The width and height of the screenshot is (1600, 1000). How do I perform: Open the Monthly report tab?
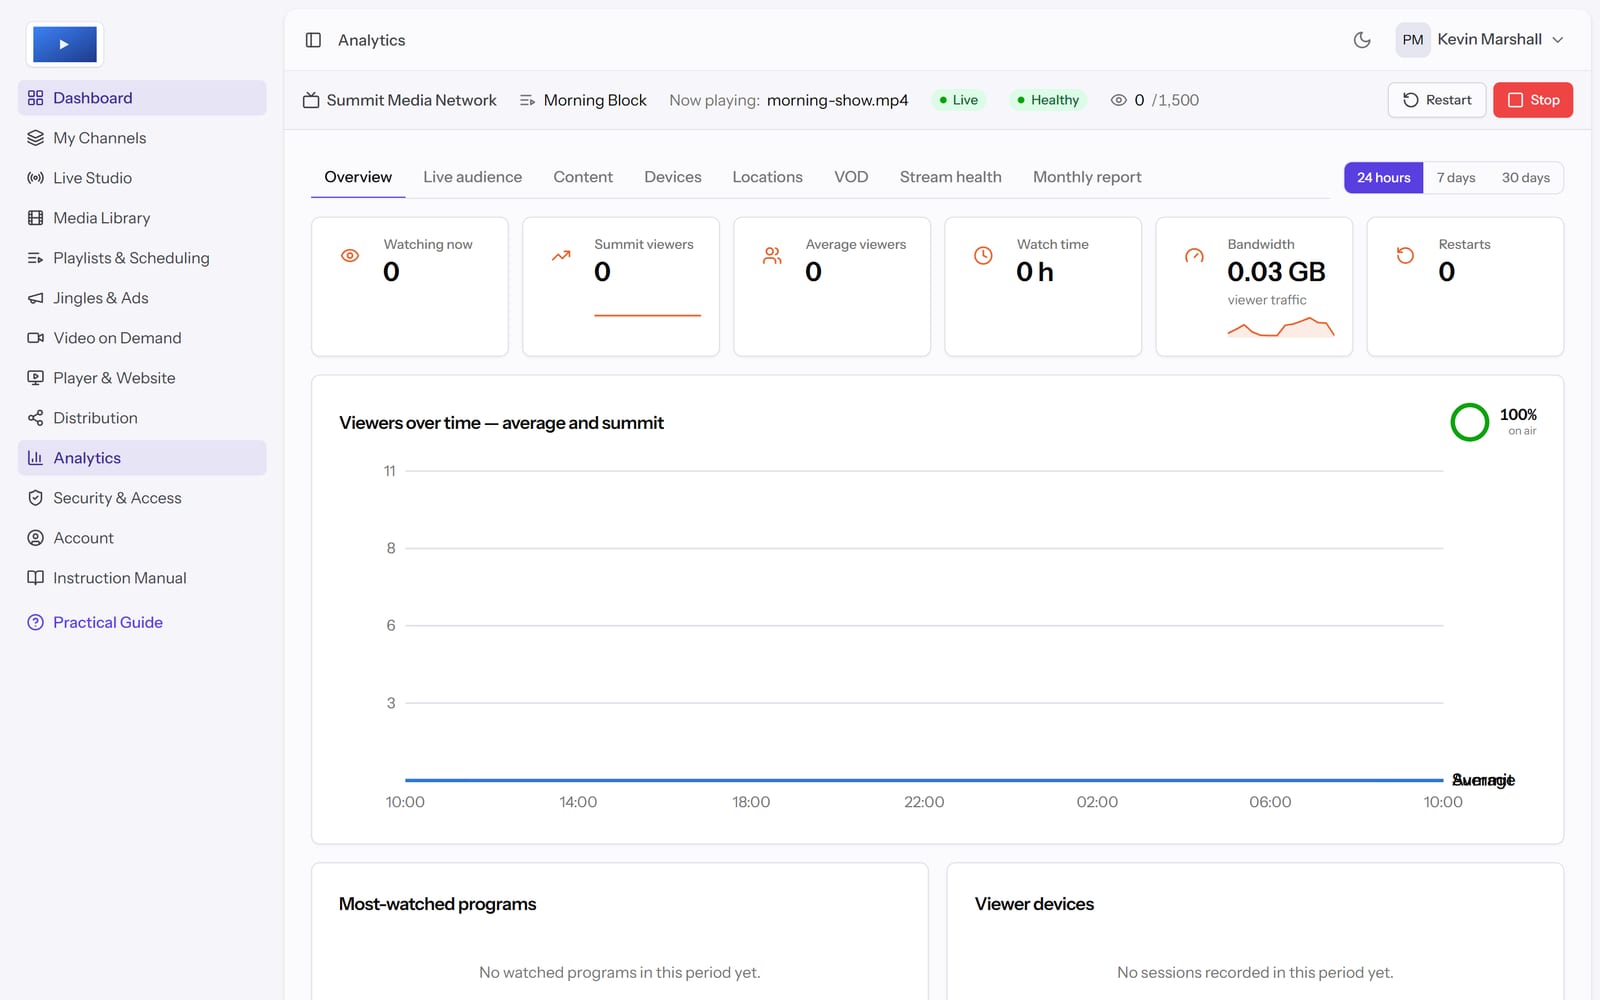click(x=1087, y=177)
